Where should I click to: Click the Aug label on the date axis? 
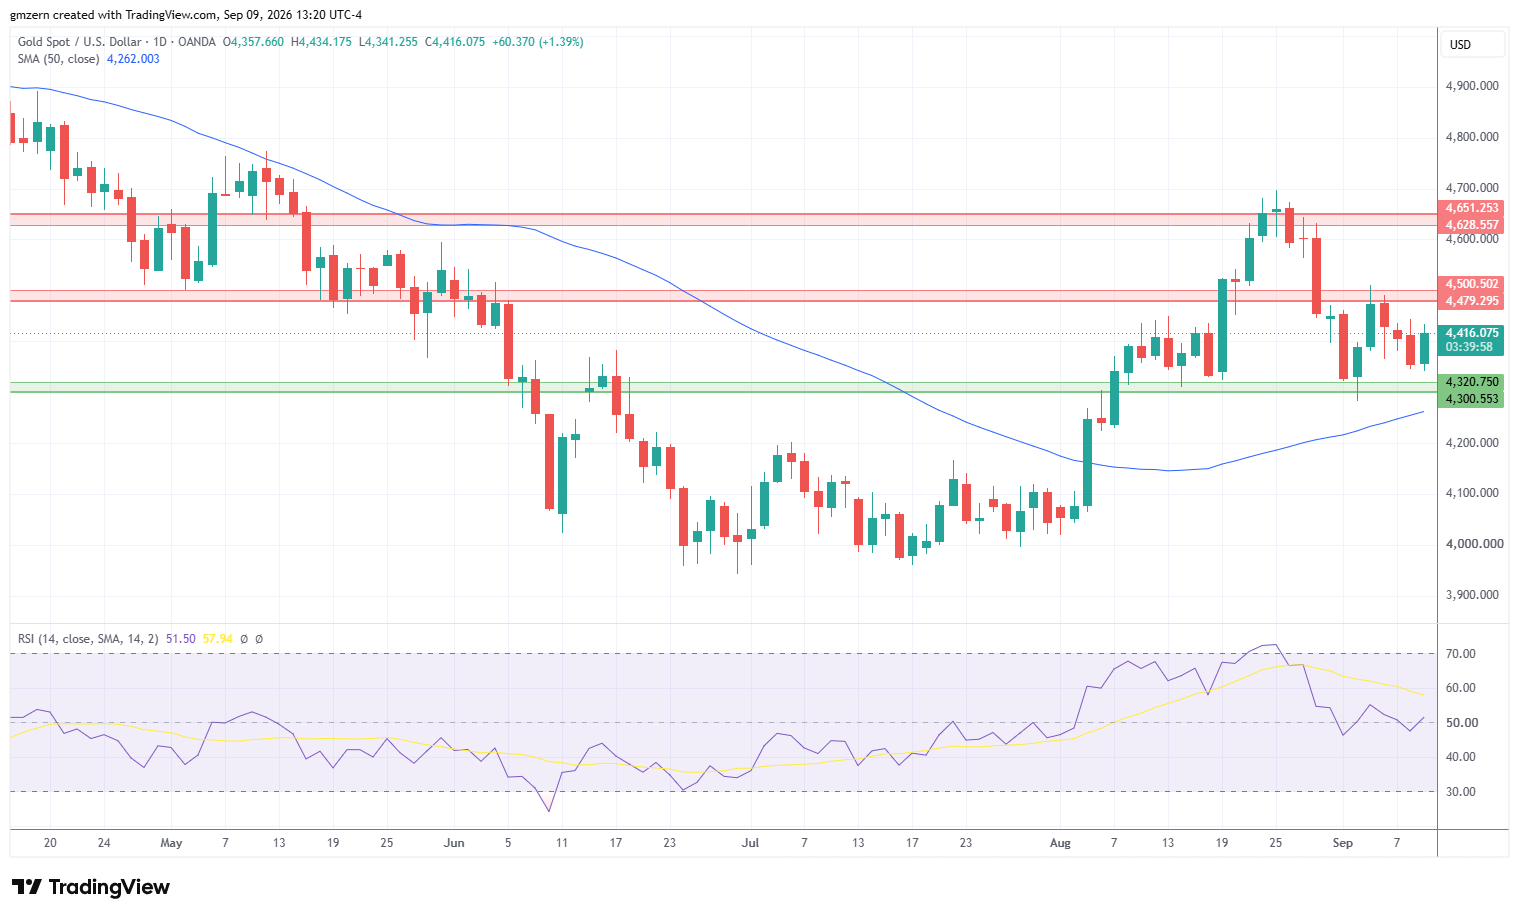(x=1060, y=843)
